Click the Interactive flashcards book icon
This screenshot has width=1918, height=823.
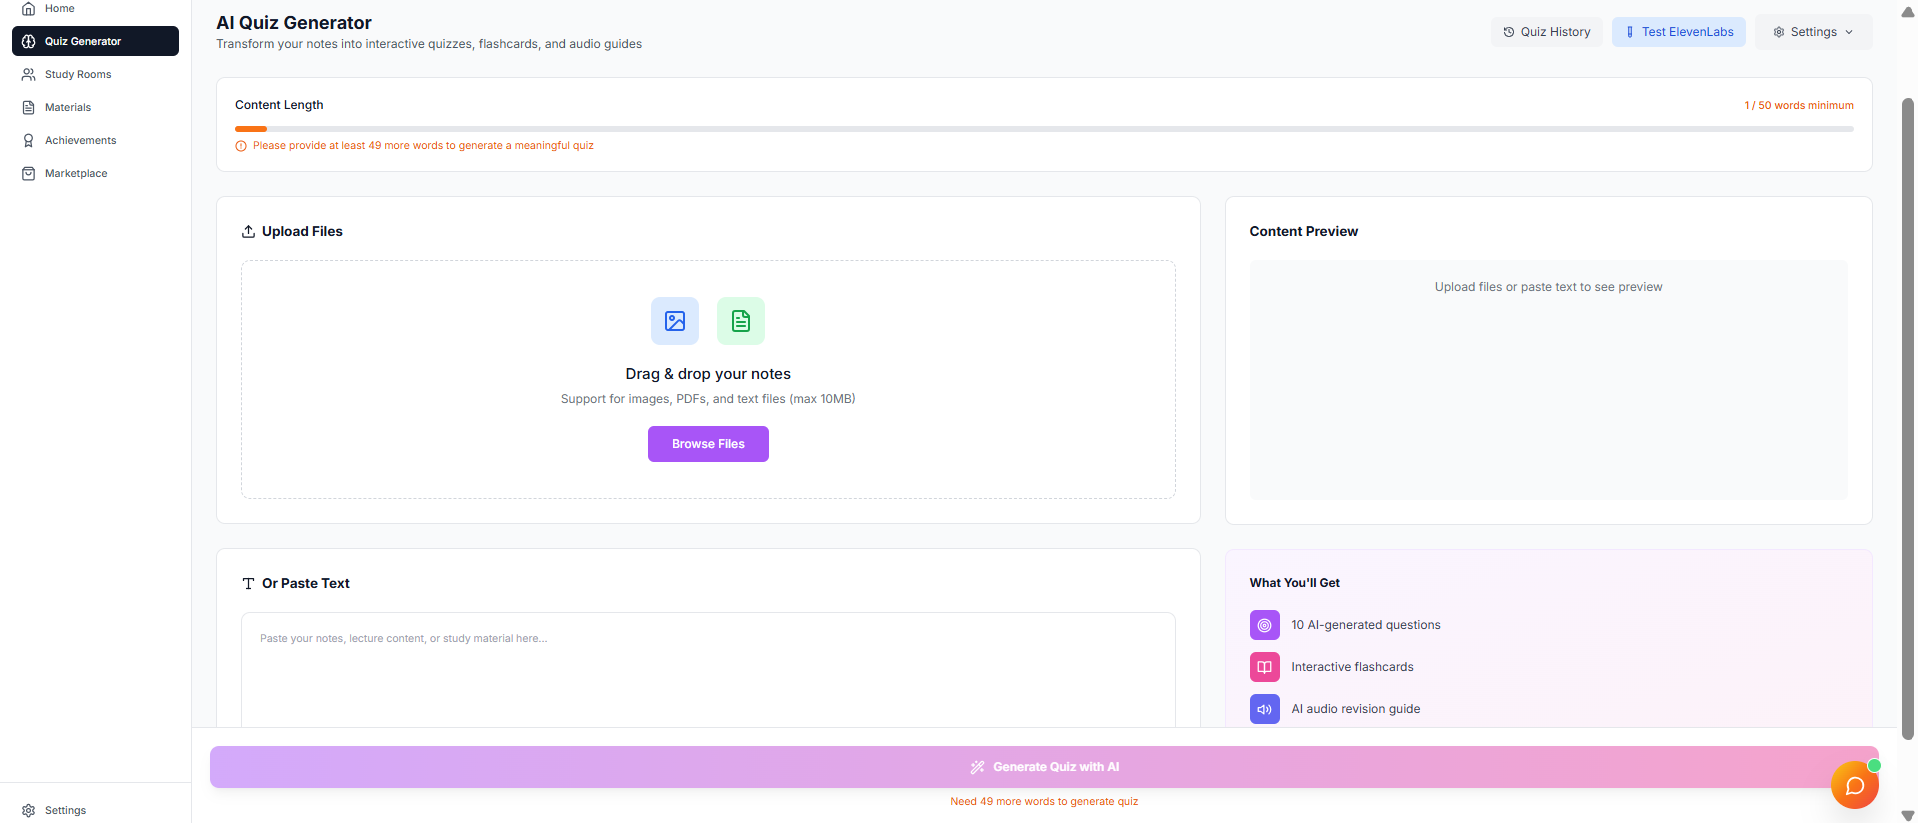[1265, 667]
